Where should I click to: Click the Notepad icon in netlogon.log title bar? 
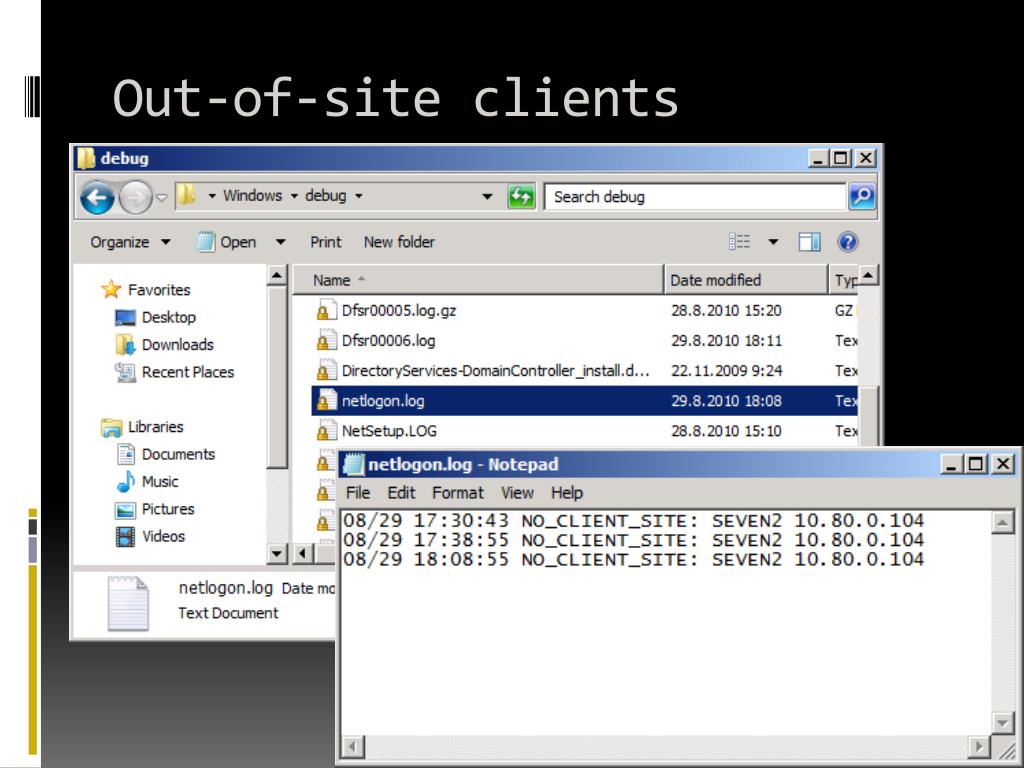[353, 464]
